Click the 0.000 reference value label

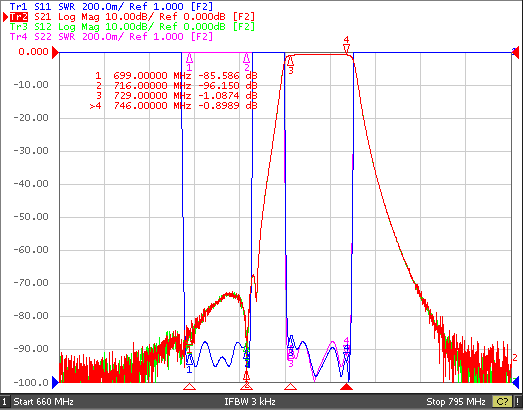(x=33, y=52)
